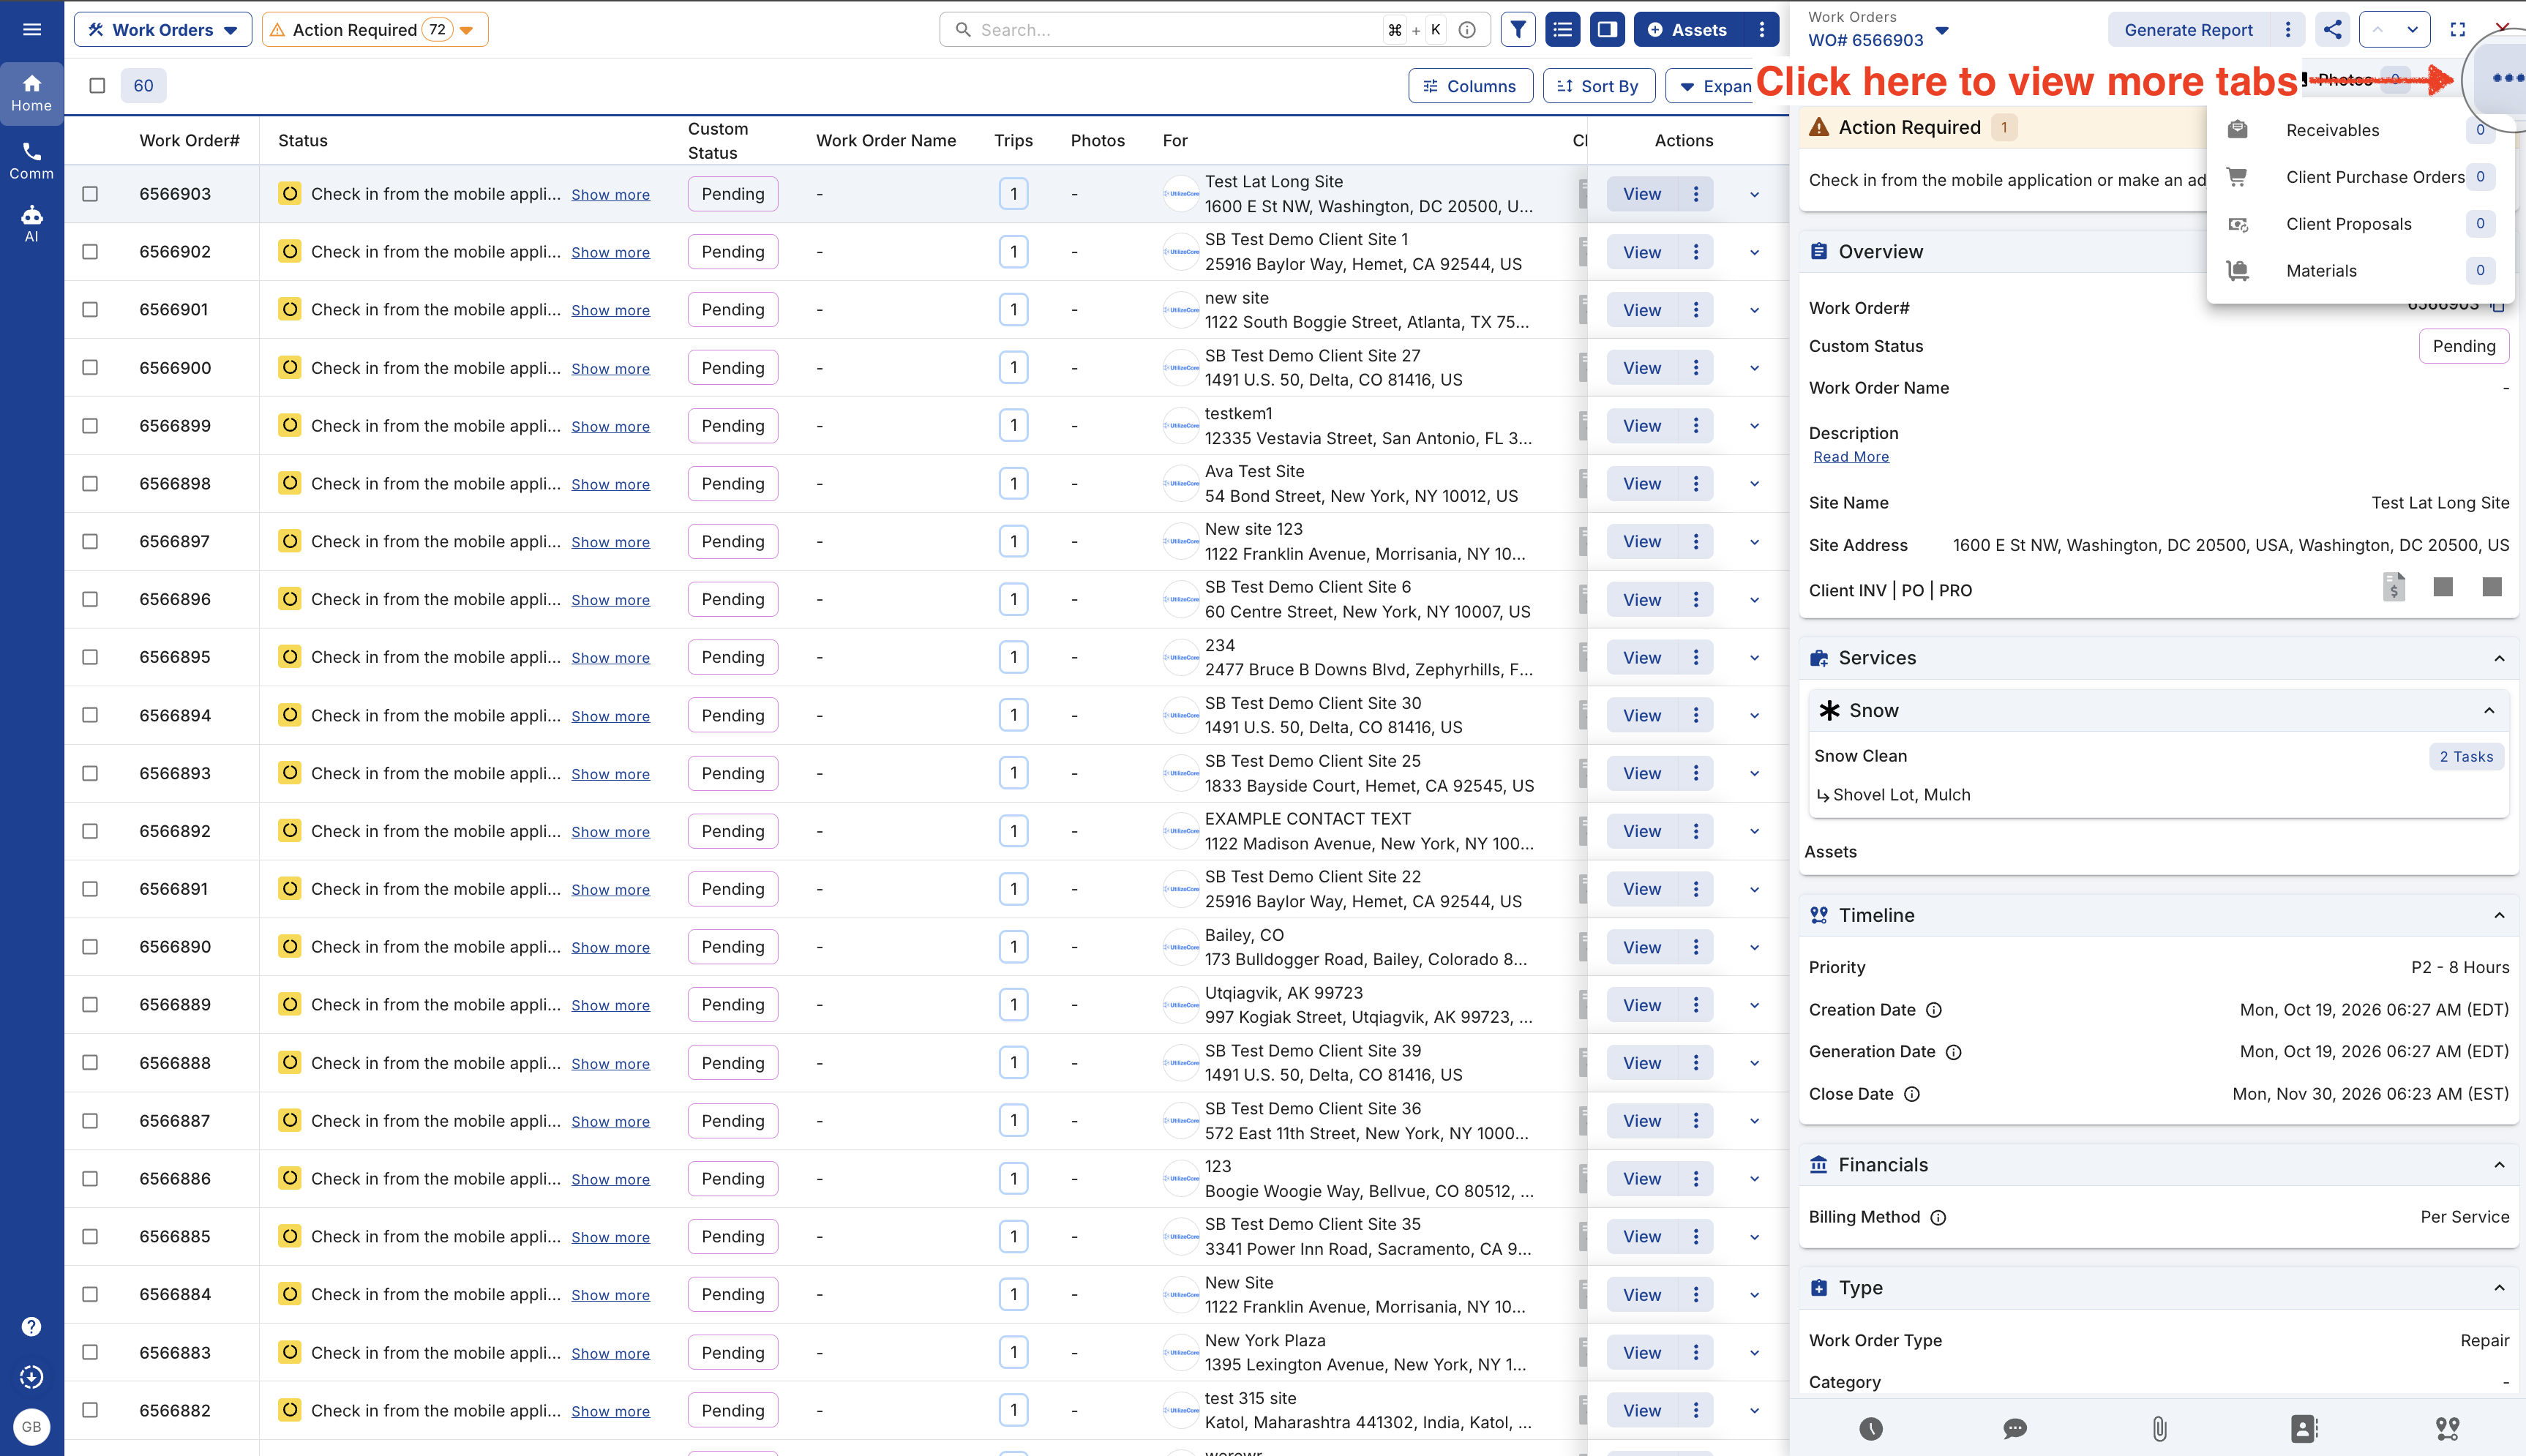
Task: Collapse the Snow service group
Action: [x=2489, y=711]
